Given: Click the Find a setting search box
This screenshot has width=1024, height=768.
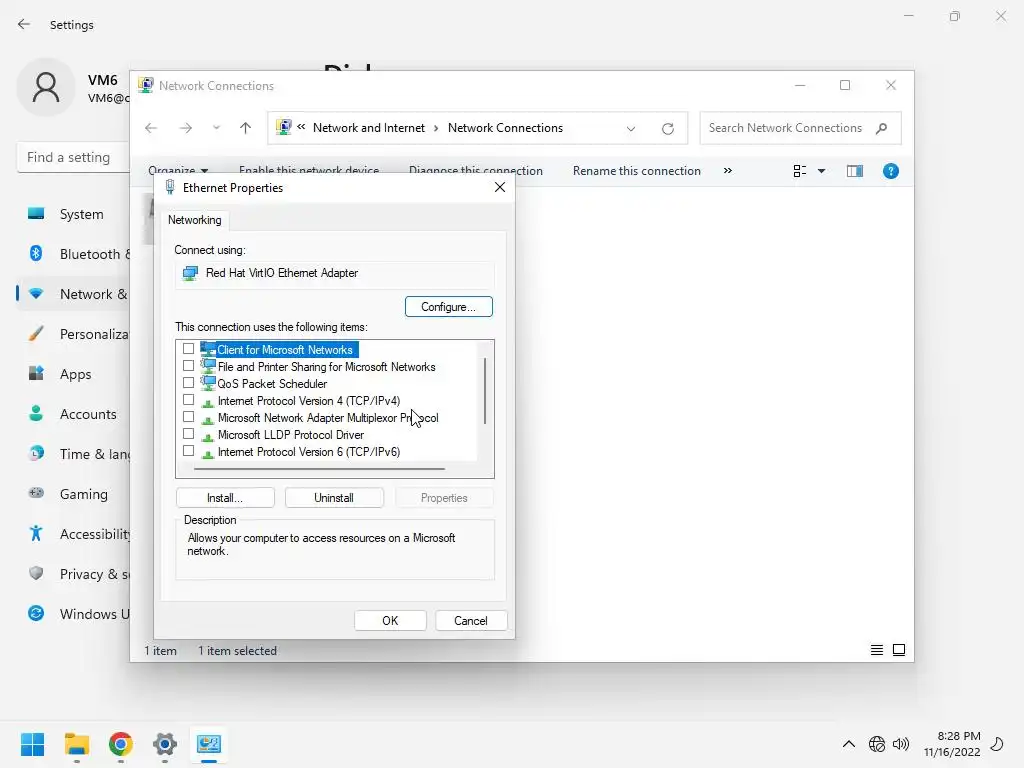Looking at the screenshot, I should tap(73, 157).
